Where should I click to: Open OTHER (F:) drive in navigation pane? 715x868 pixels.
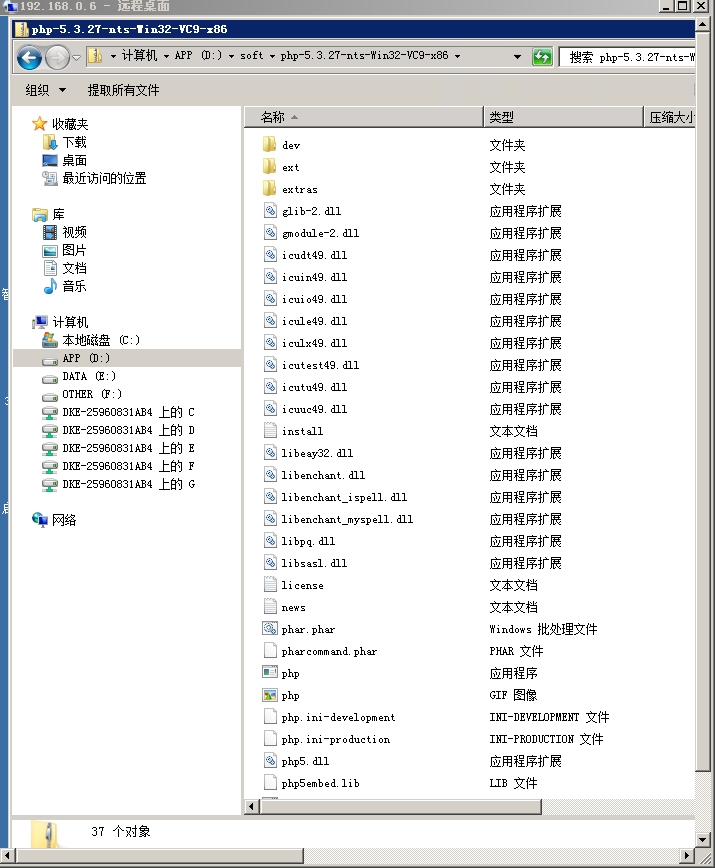[92, 394]
